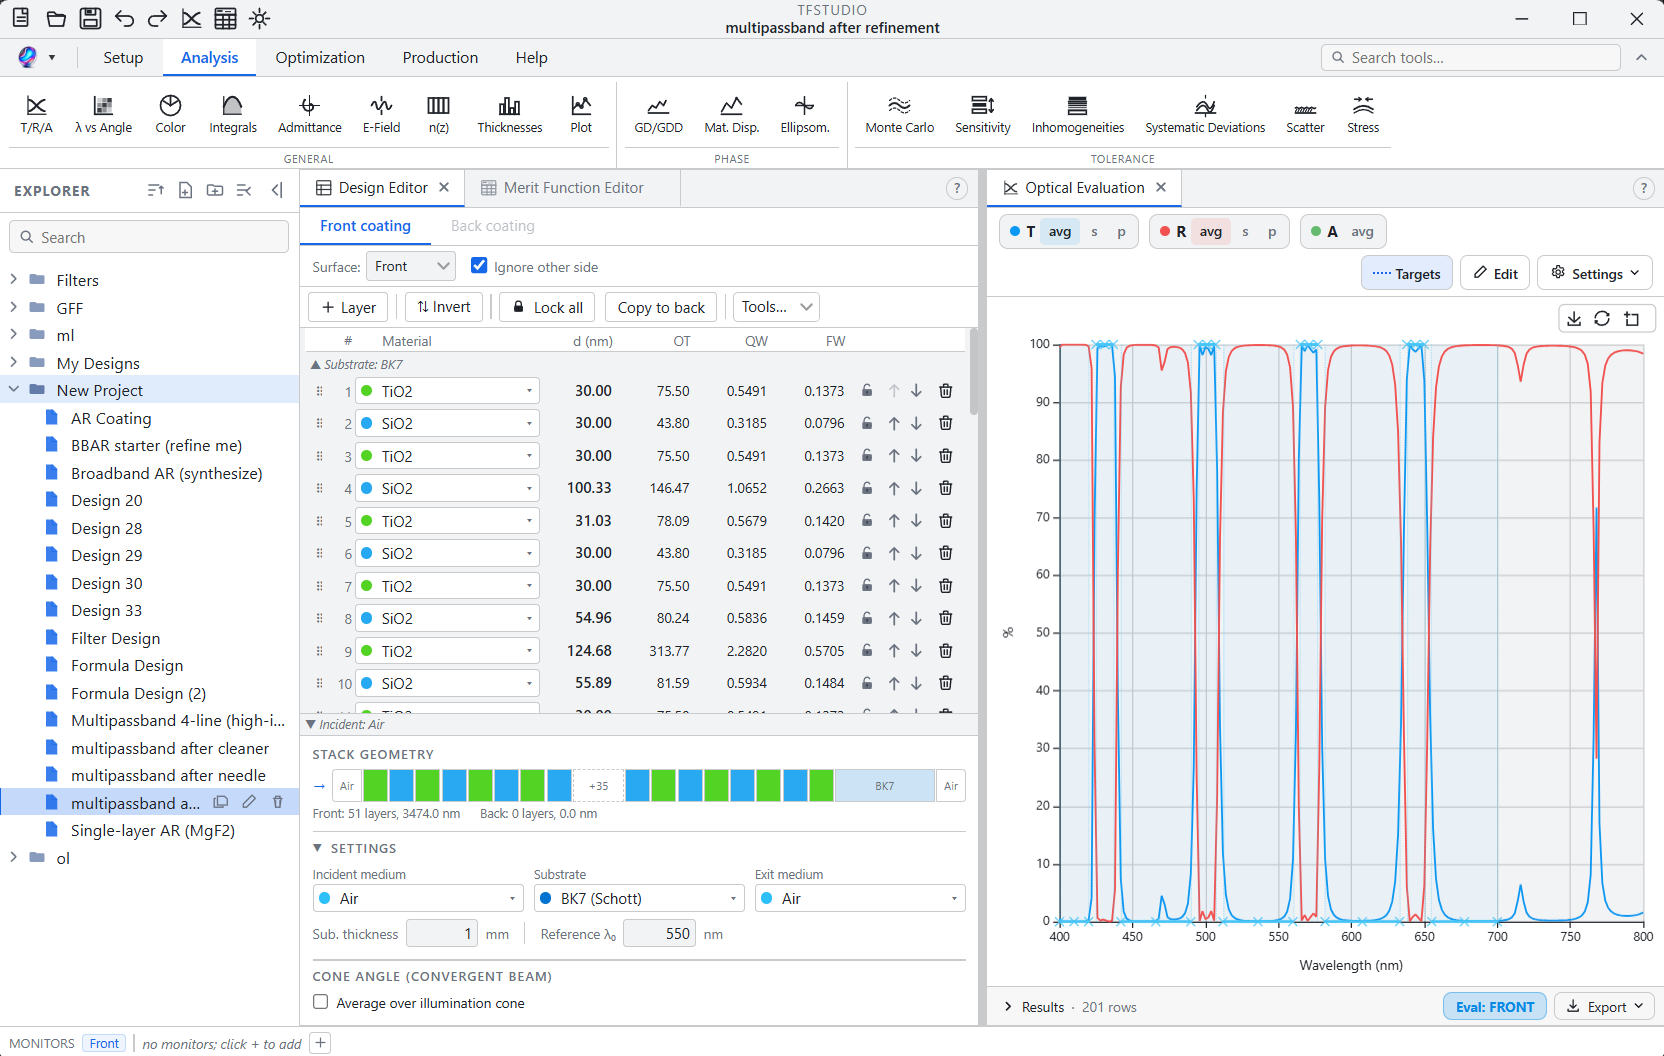Switch to the Optimization ribbon tab
Viewport: 1664px width, 1056px height.
tap(320, 57)
